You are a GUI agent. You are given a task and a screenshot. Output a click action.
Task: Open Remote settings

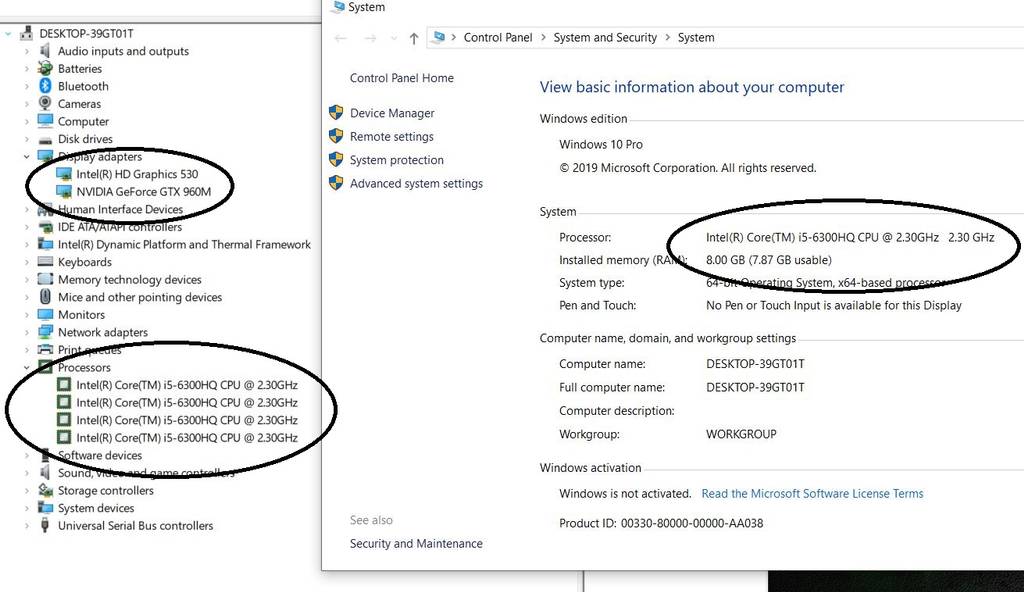coord(392,137)
